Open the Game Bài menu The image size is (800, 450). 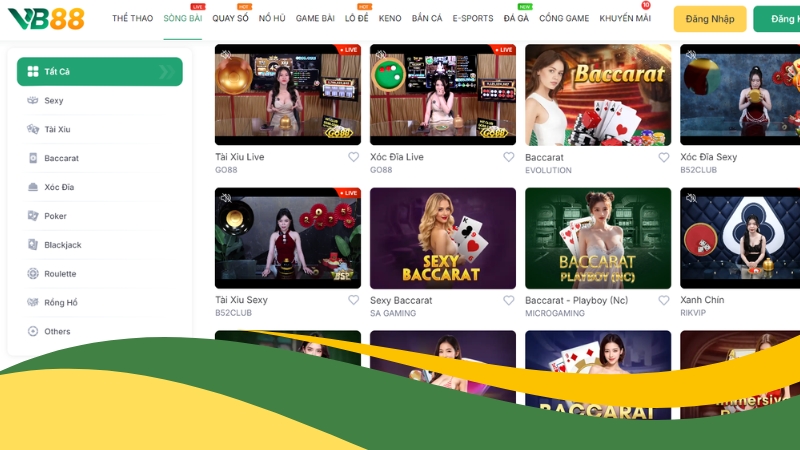point(315,18)
